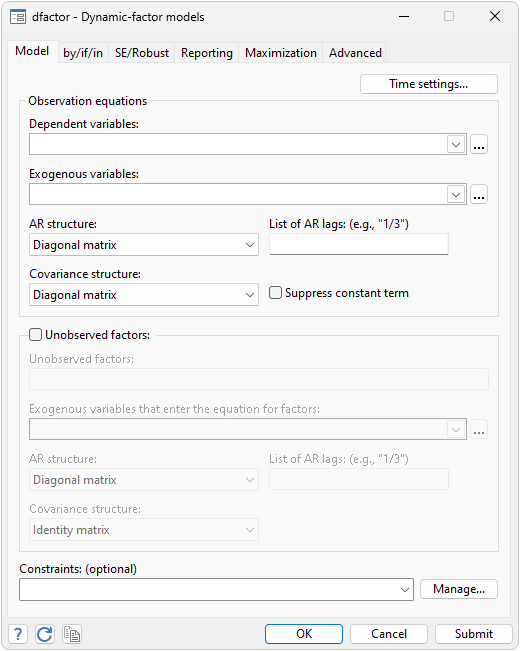520x651 pixels.
Task: Reset the dialog with the refresh icon
Action: tap(44, 634)
